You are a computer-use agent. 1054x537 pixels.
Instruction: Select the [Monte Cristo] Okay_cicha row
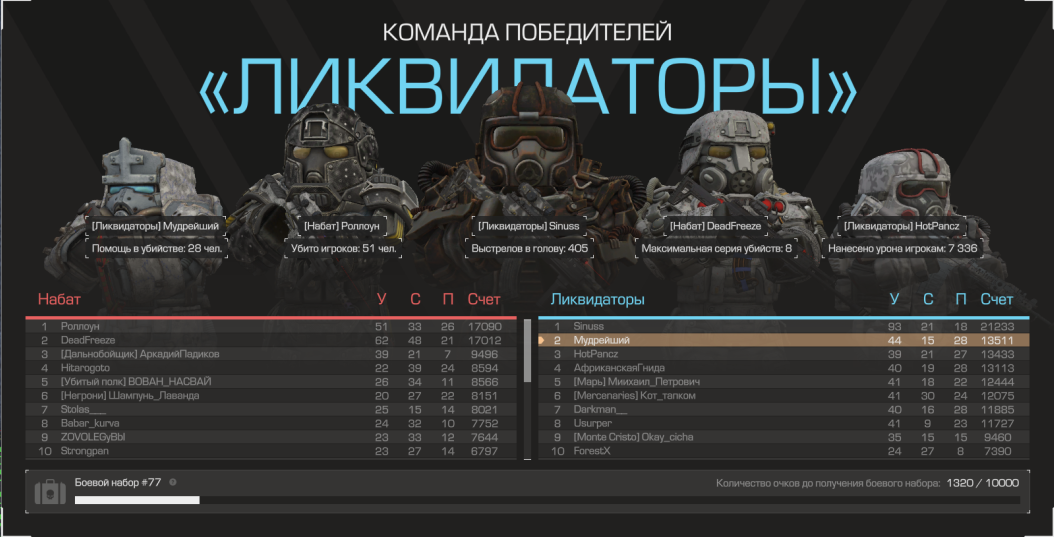(784, 437)
